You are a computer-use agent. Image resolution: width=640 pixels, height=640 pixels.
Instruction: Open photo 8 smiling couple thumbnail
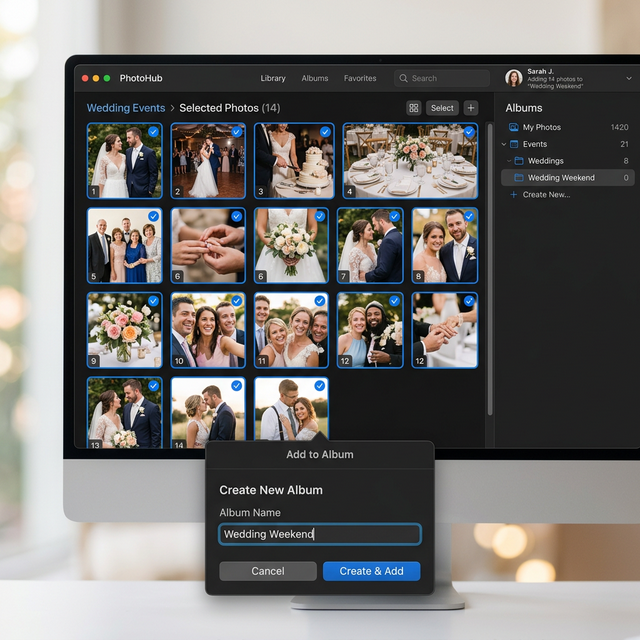[444, 245]
